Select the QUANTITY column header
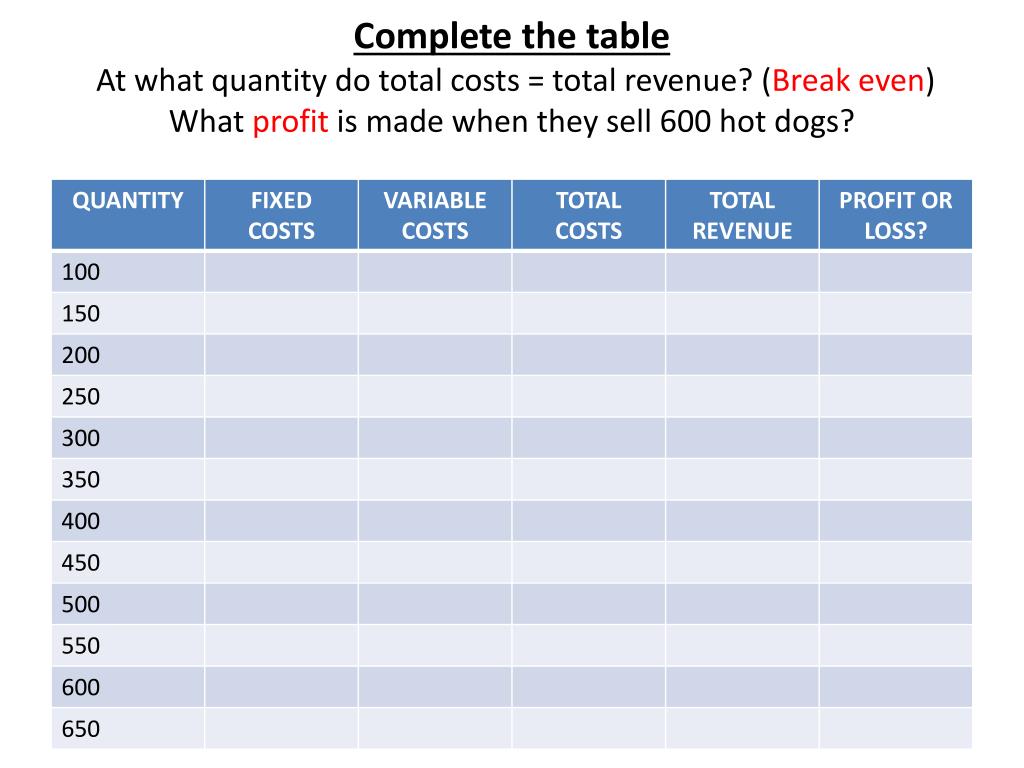The width and height of the screenshot is (1024, 768). (128, 215)
